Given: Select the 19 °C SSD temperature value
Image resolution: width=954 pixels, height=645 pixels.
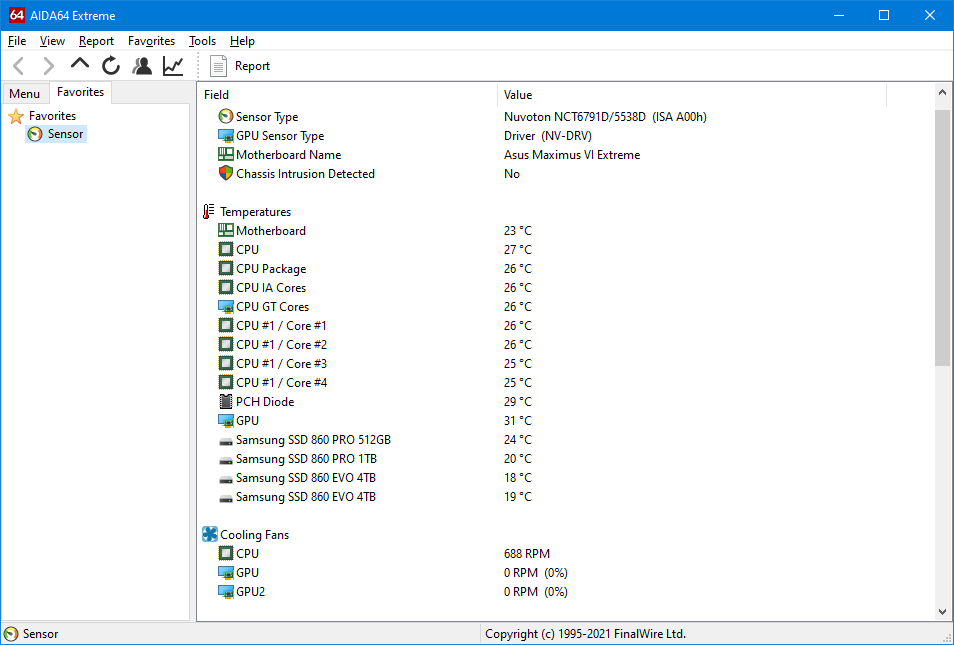Looking at the screenshot, I should coord(518,497).
